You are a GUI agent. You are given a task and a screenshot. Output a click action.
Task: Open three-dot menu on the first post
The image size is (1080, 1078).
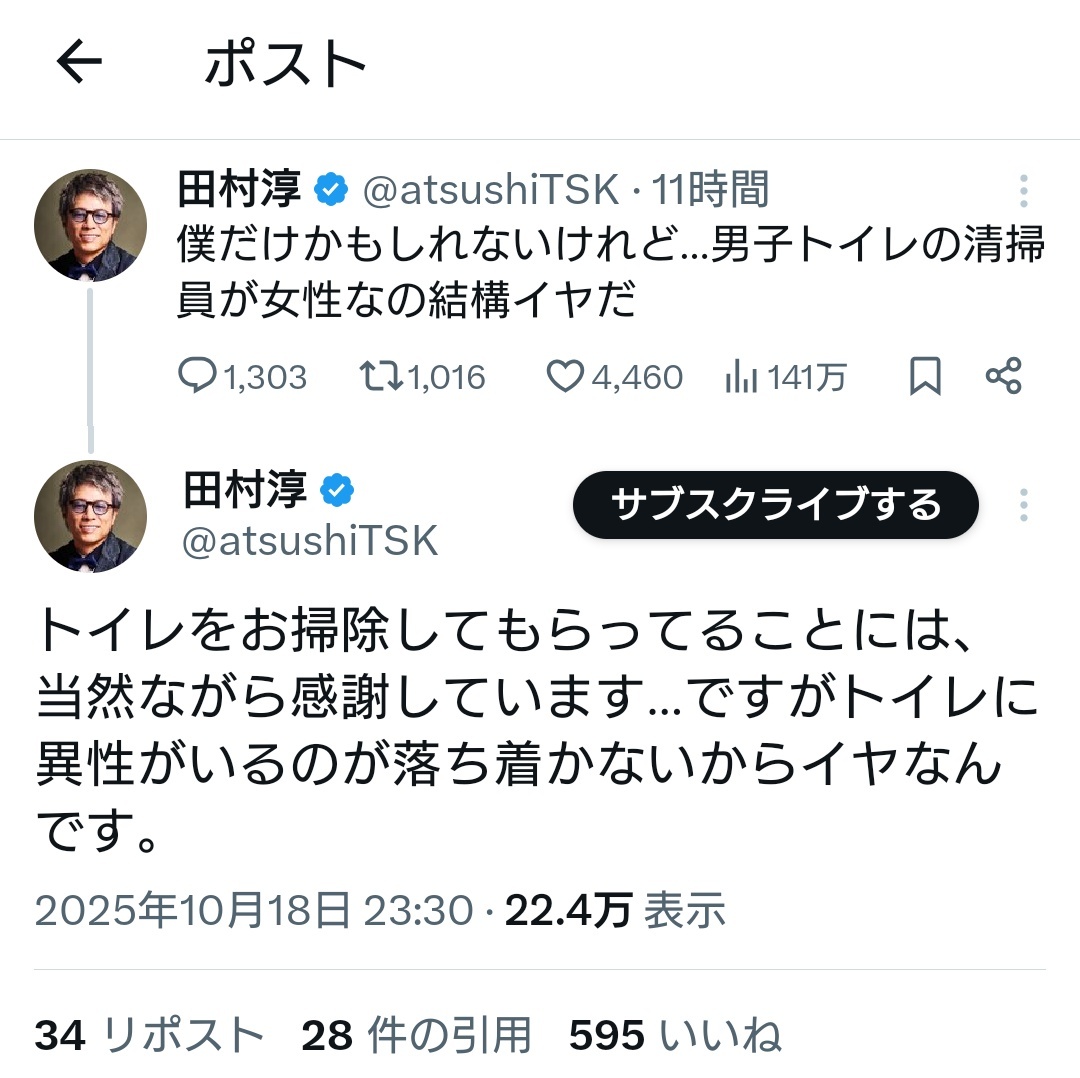1023,190
